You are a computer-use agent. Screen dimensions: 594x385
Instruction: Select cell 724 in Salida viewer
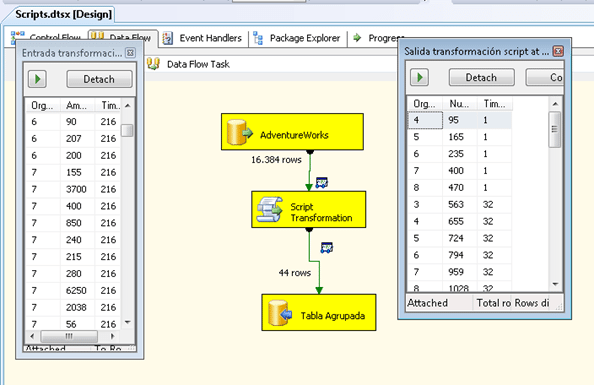coord(460,238)
